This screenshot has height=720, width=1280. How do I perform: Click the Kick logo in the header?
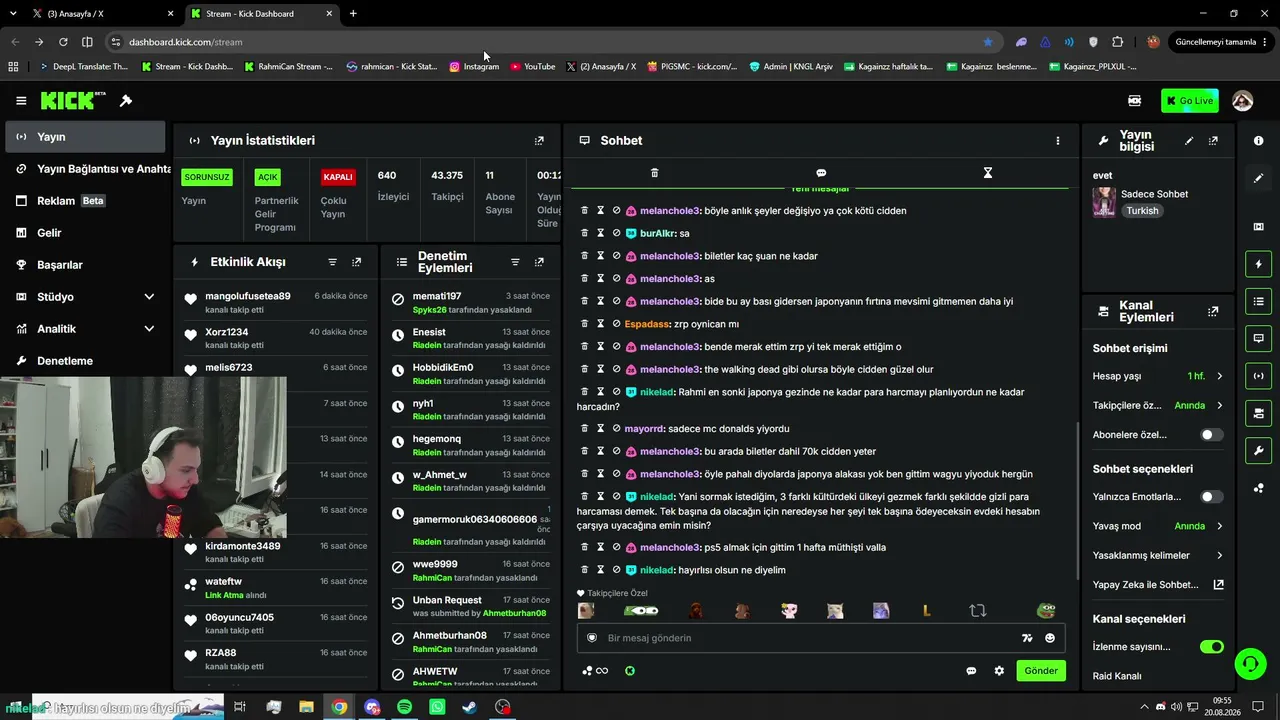coord(73,101)
